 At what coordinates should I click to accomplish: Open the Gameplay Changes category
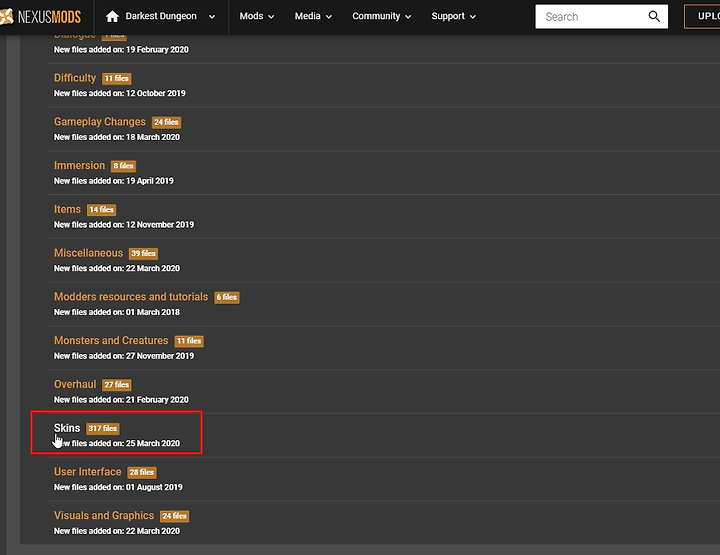(x=100, y=122)
